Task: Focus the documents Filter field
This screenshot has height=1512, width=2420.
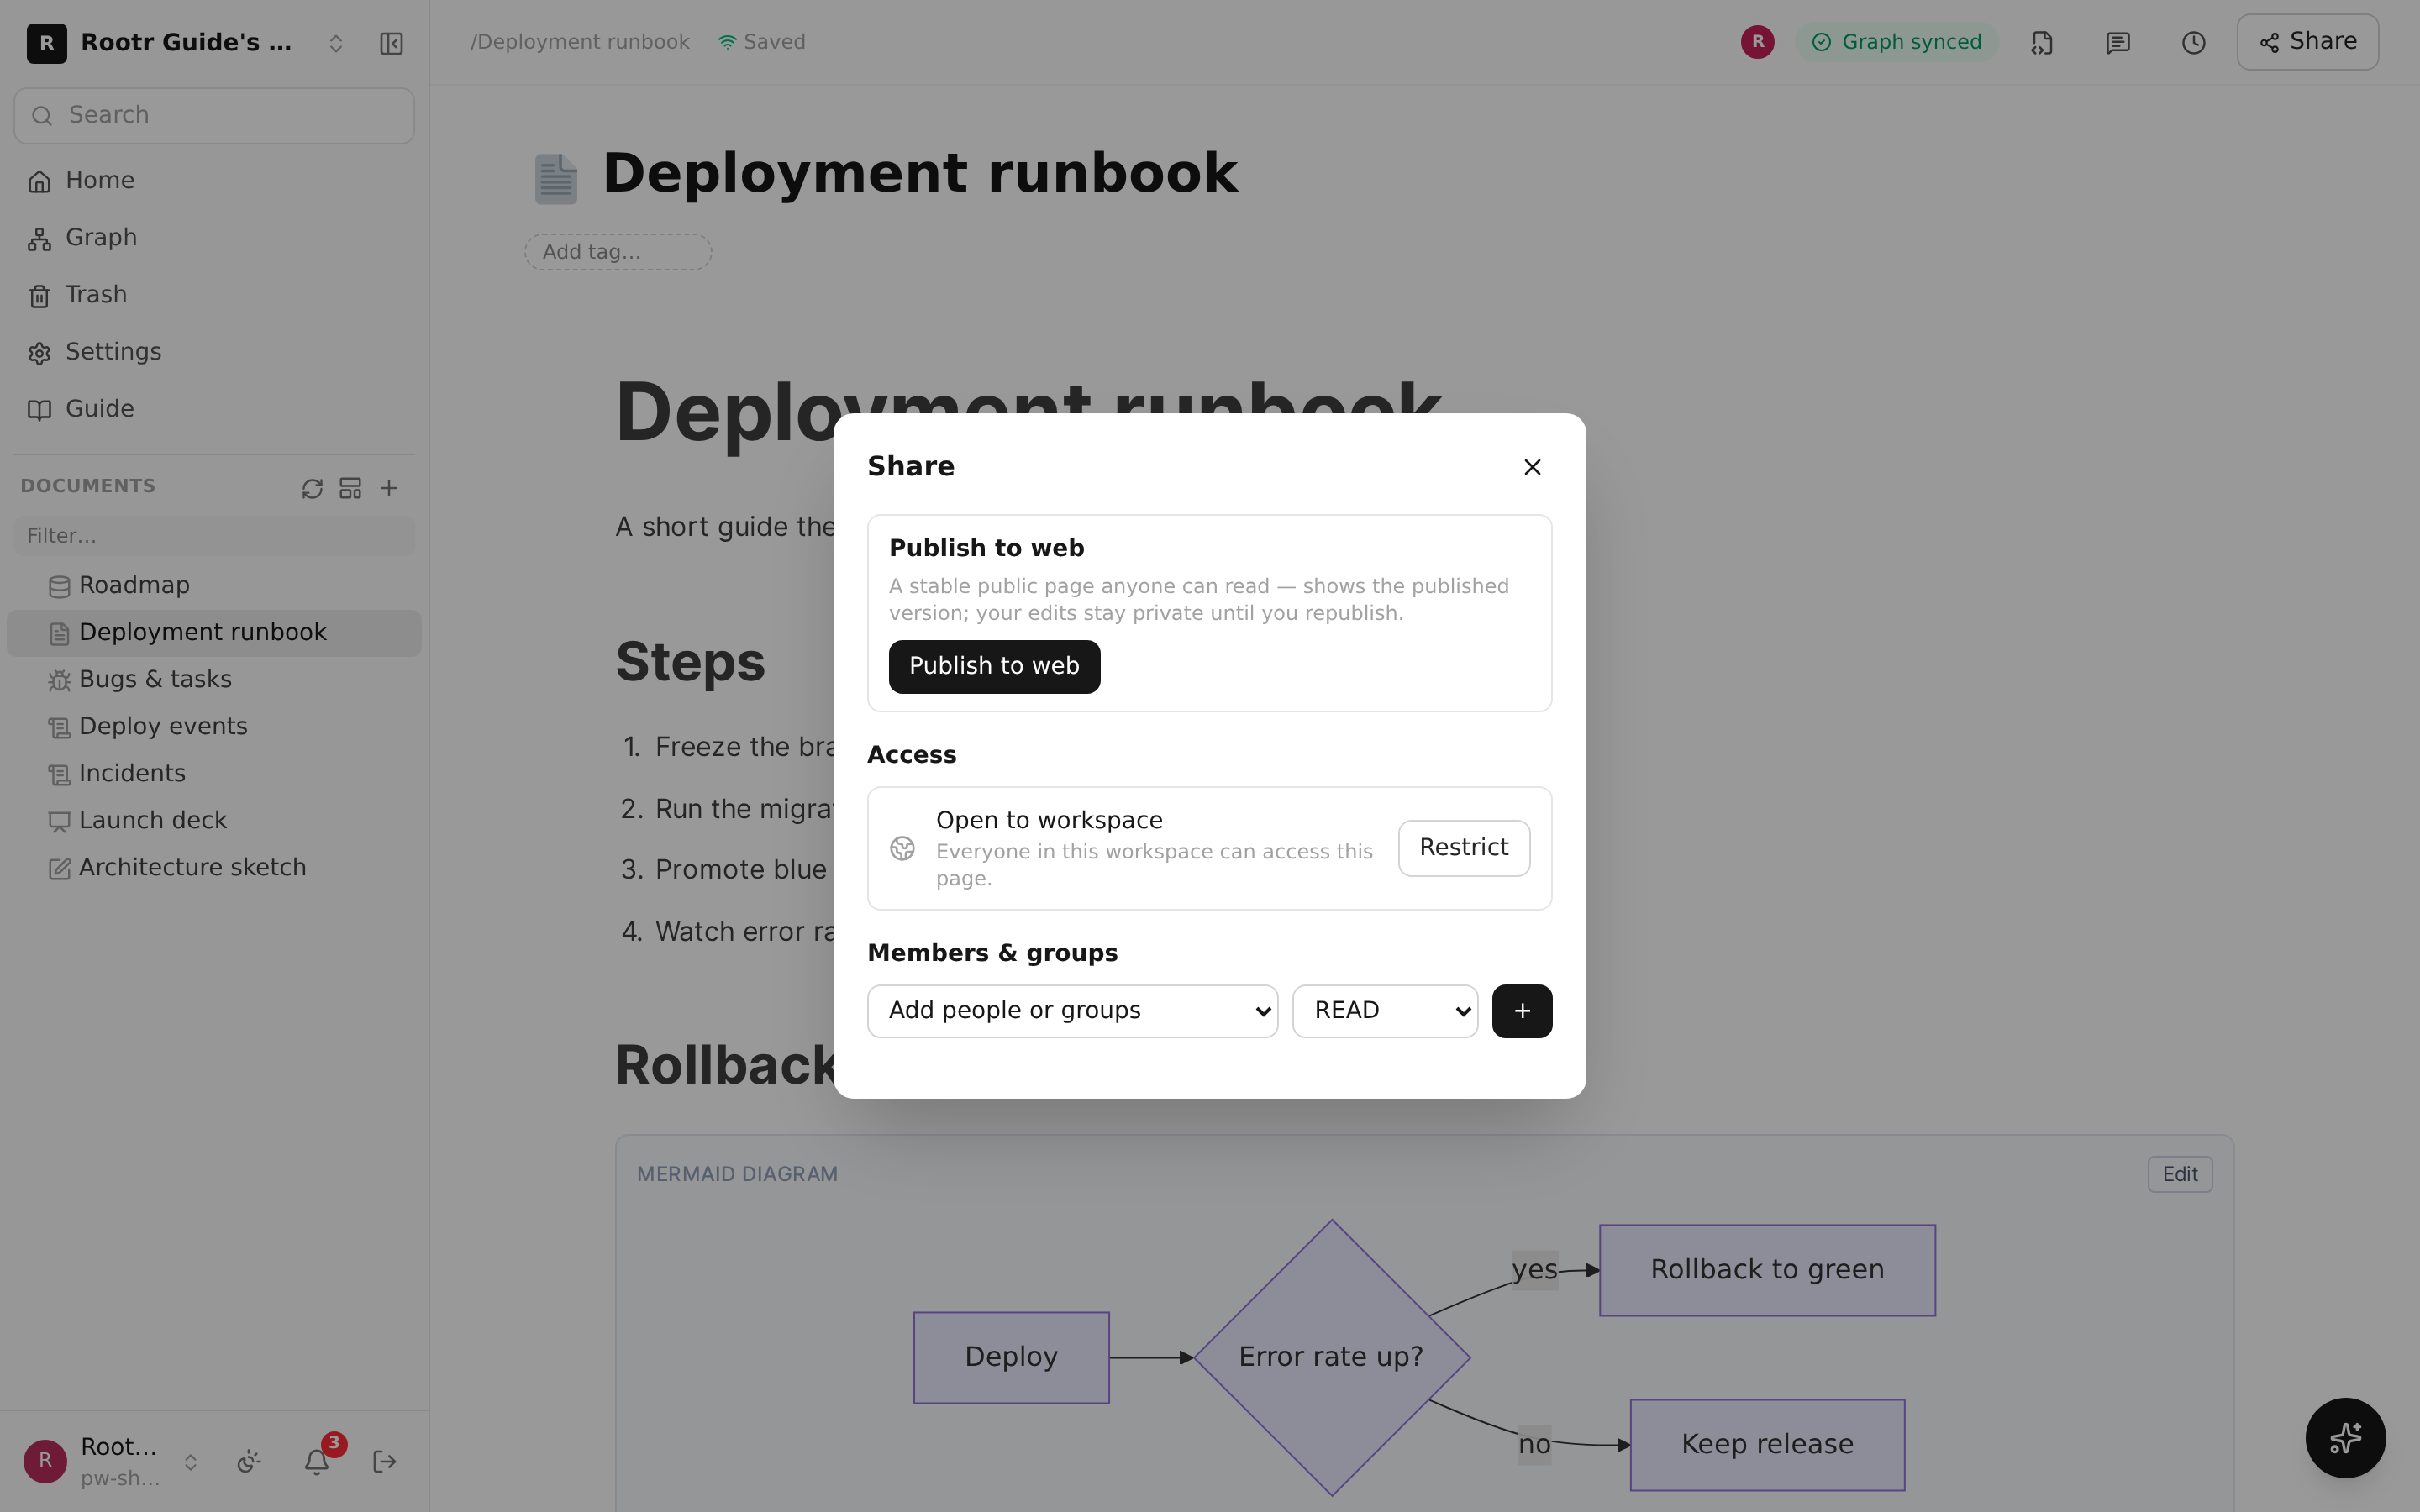Action: click(x=214, y=536)
